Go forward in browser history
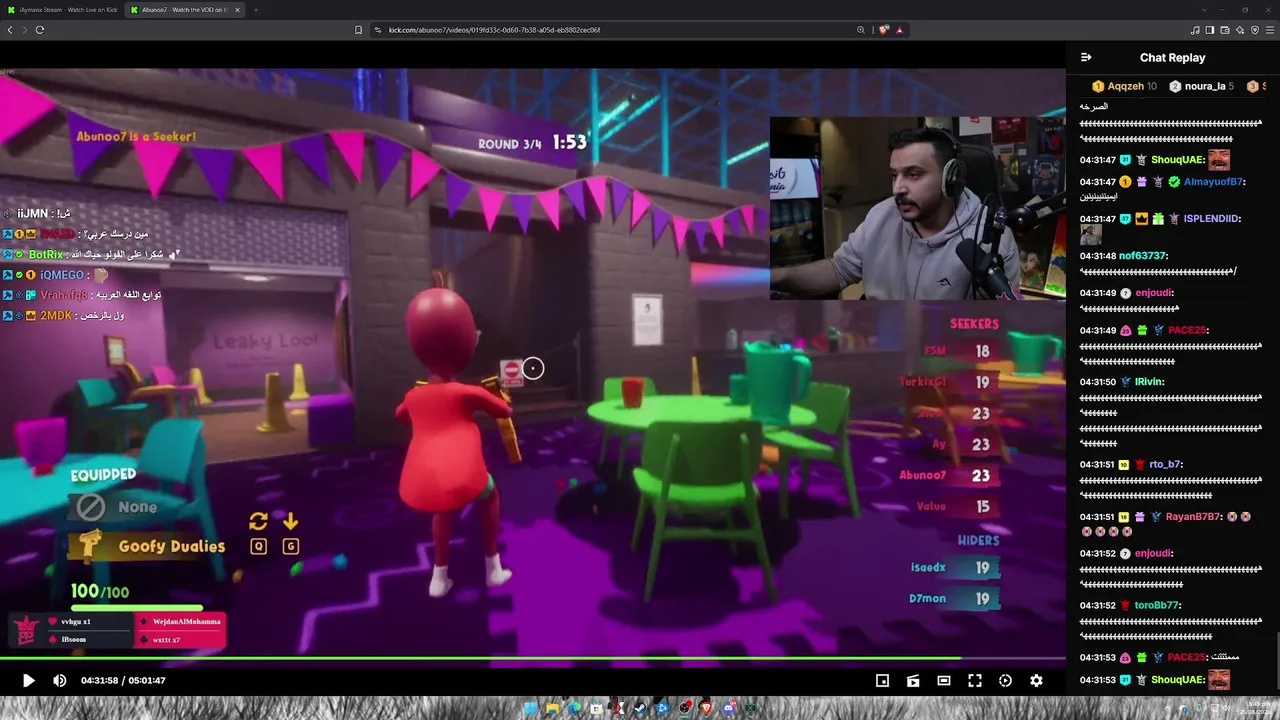 (25, 30)
